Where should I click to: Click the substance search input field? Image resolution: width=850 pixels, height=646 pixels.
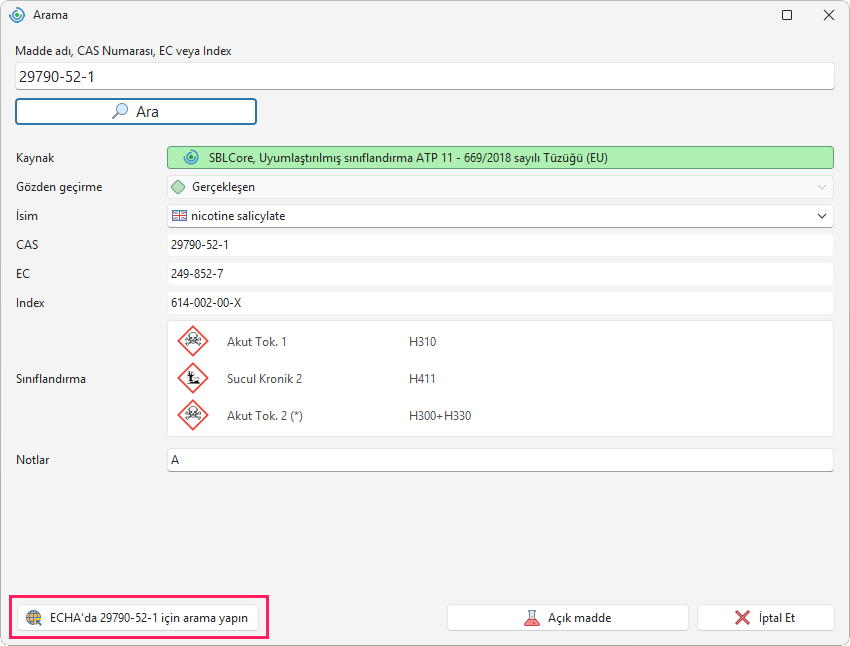point(424,76)
